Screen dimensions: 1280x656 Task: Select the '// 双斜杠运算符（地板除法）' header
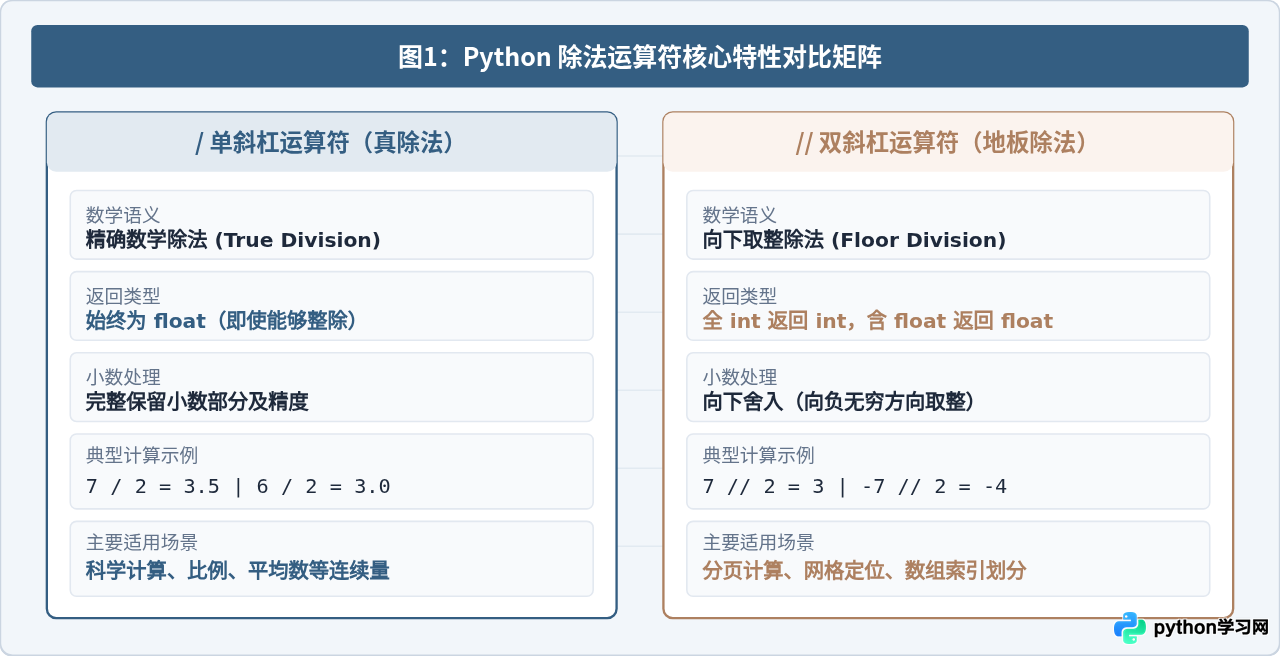948,142
